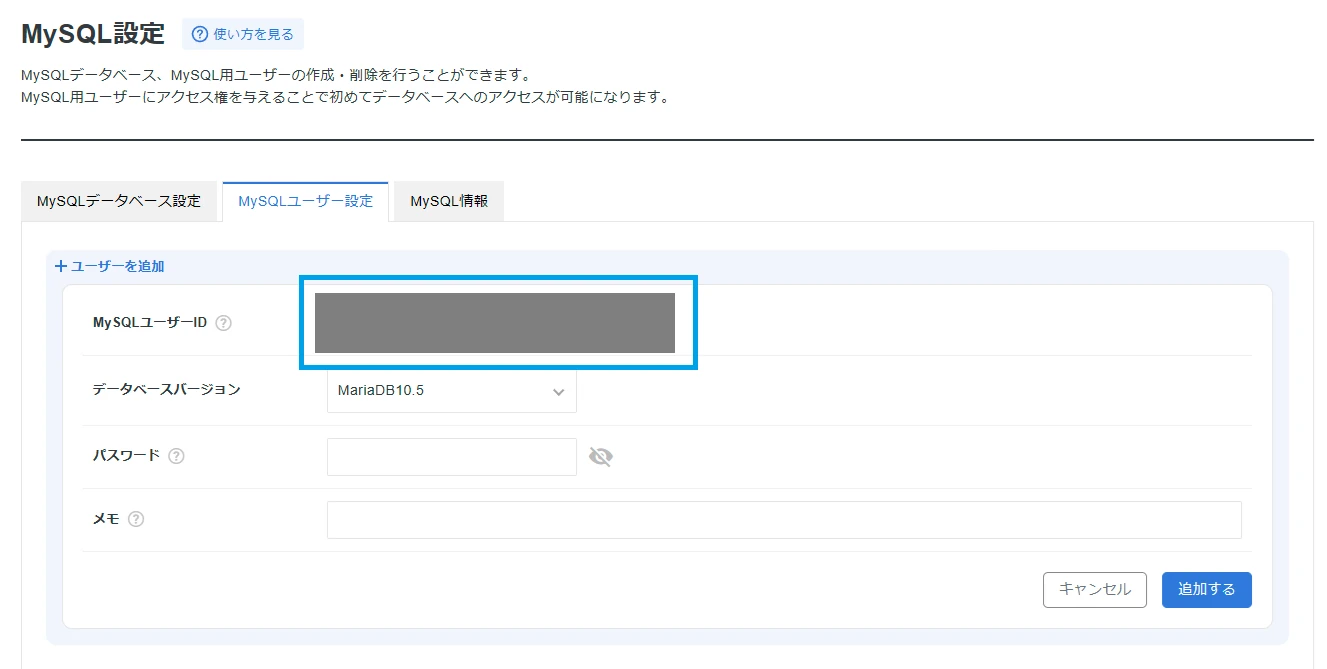The image size is (1327, 669).
Task: Click the plus icon before ユーザーを追加
Action: pyautogui.click(x=61, y=266)
